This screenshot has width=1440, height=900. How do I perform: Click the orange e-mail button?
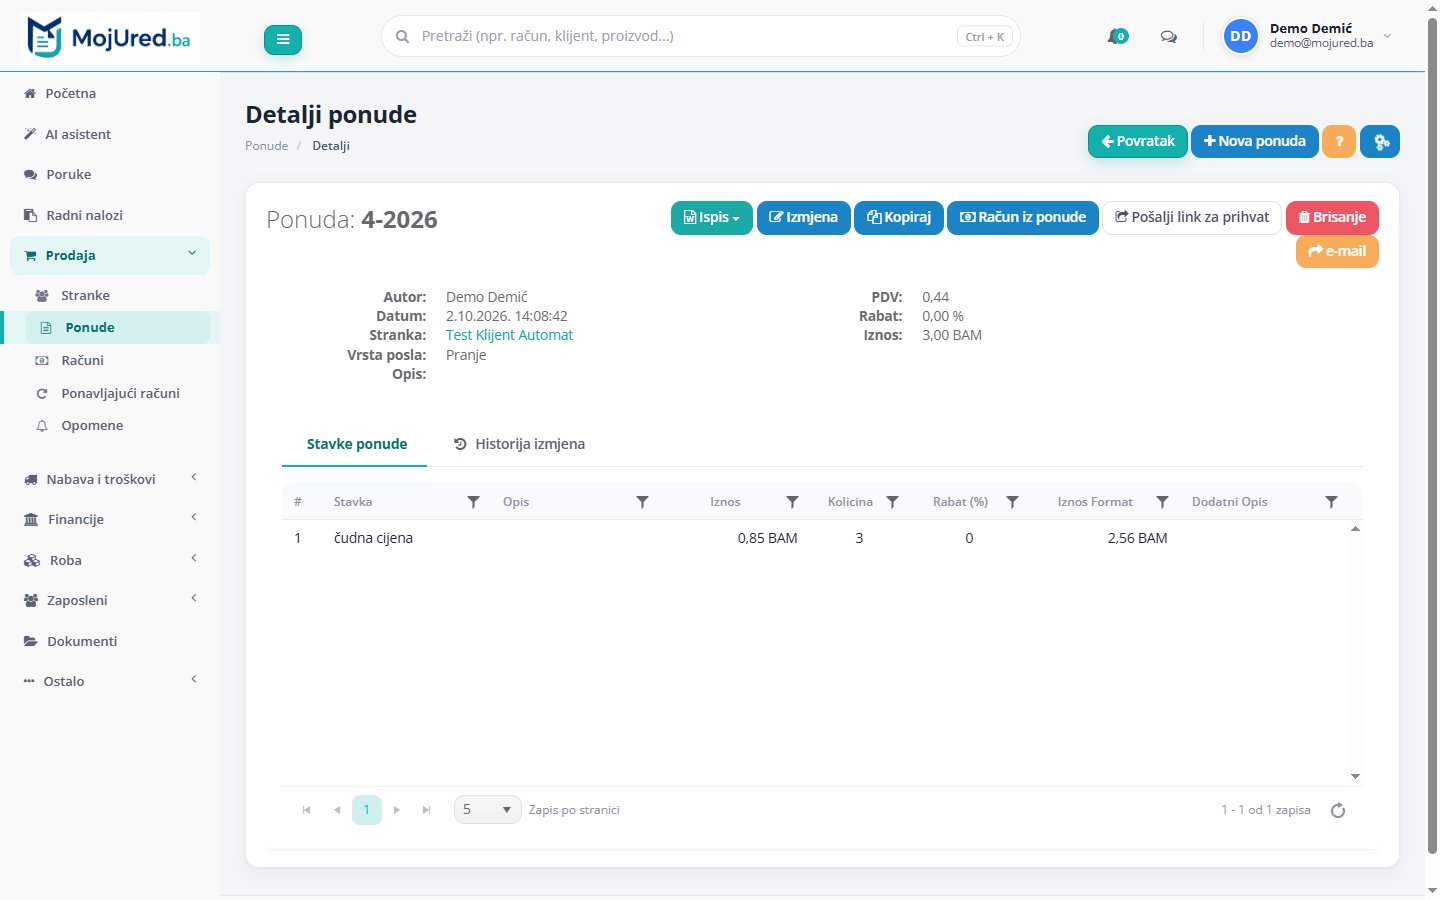click(1337, 251)
